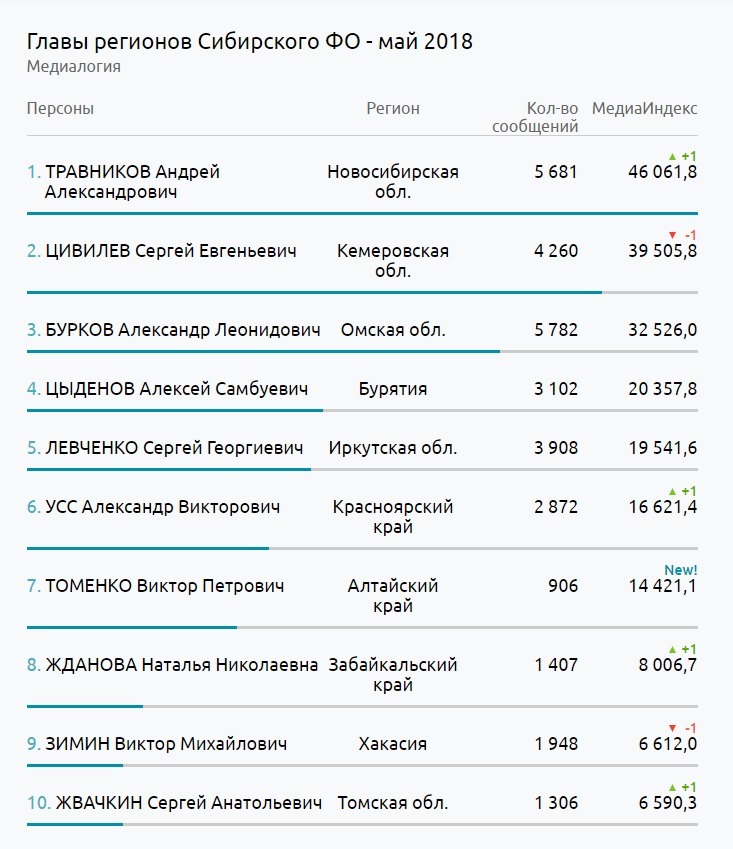
Task: Click green up arrow above Жданова's index
Action: tap(672, 649)
